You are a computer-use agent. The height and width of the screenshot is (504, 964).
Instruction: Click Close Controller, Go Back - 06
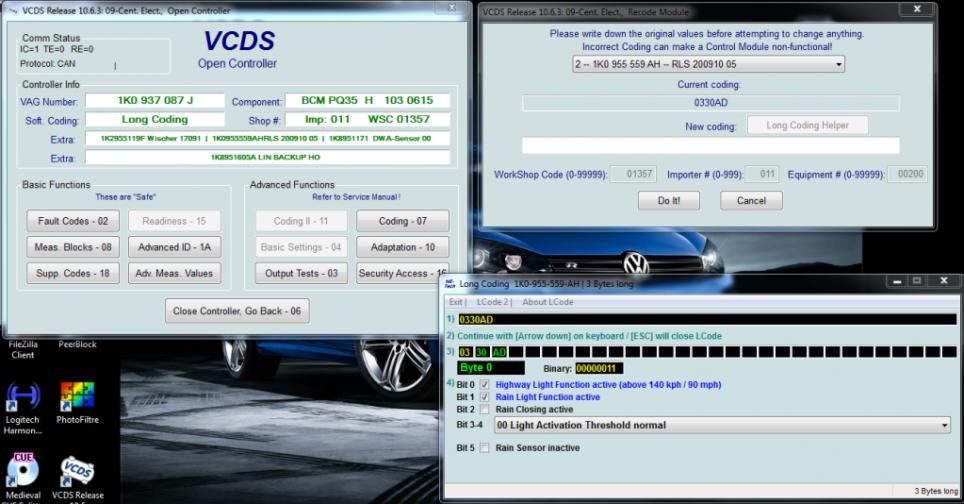(237, 311)
